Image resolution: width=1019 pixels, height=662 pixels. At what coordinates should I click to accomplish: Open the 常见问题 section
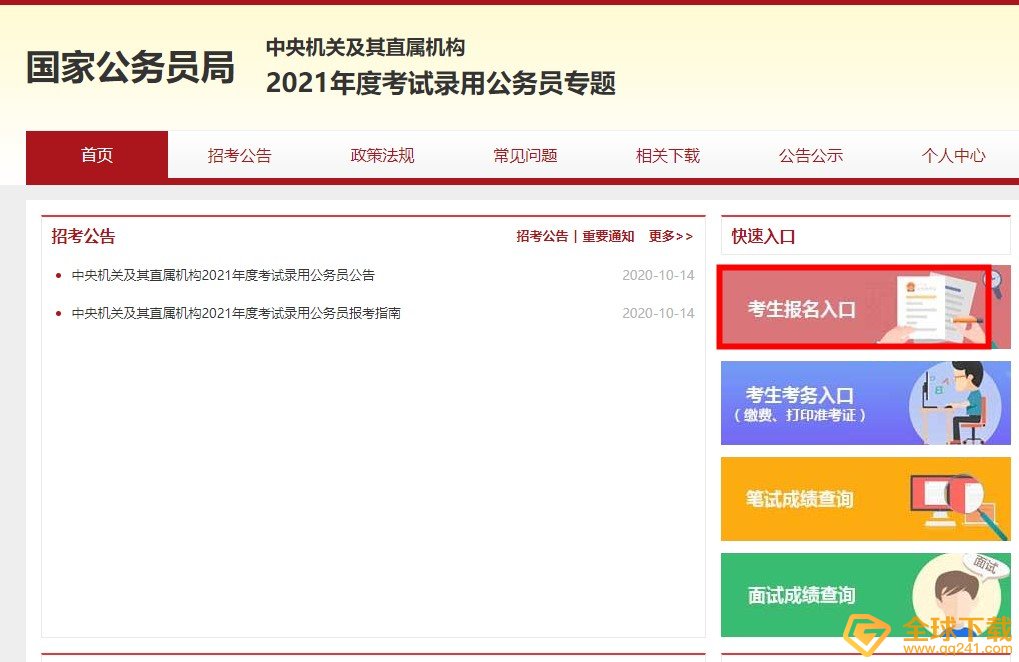pyautogui.click(x=524, y=156)
